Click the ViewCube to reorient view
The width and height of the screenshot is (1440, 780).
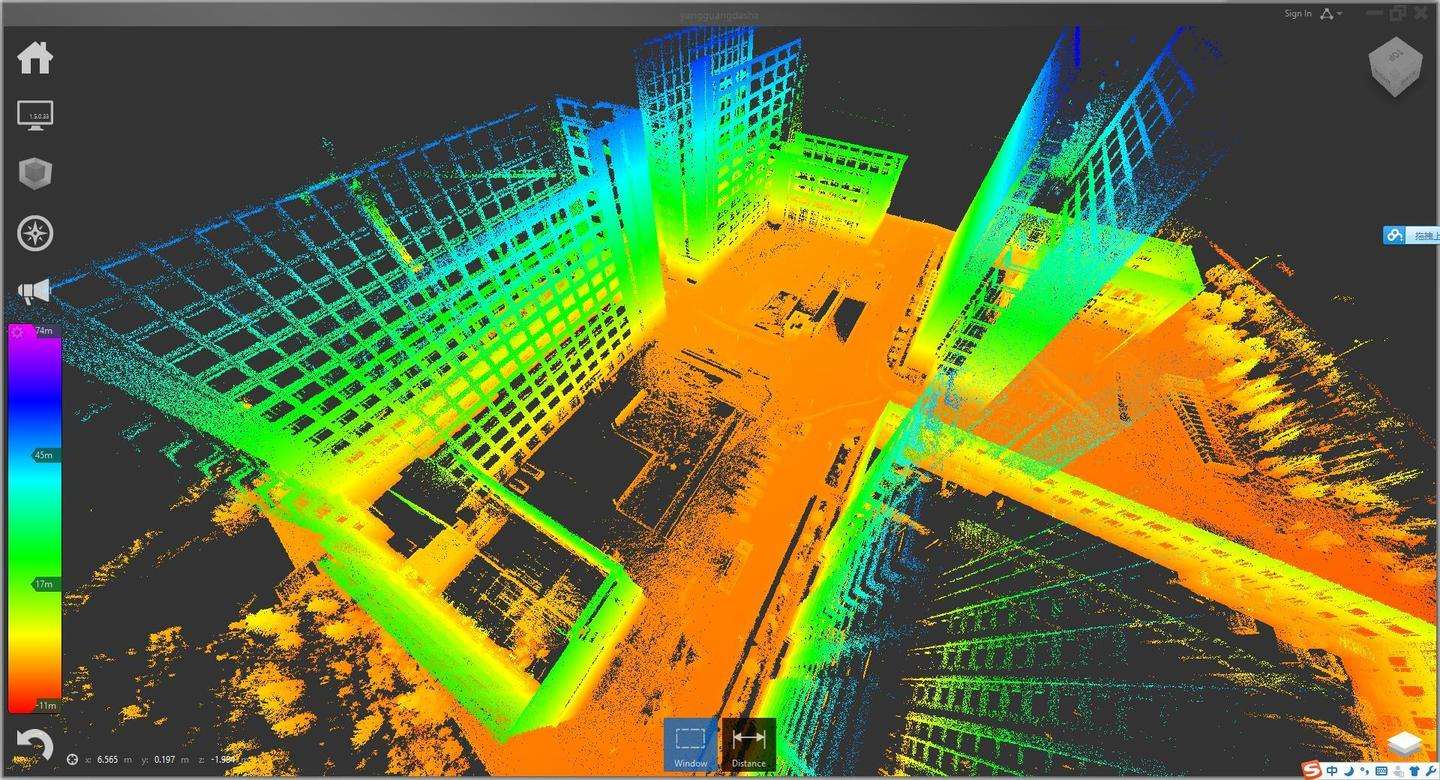1395,66
